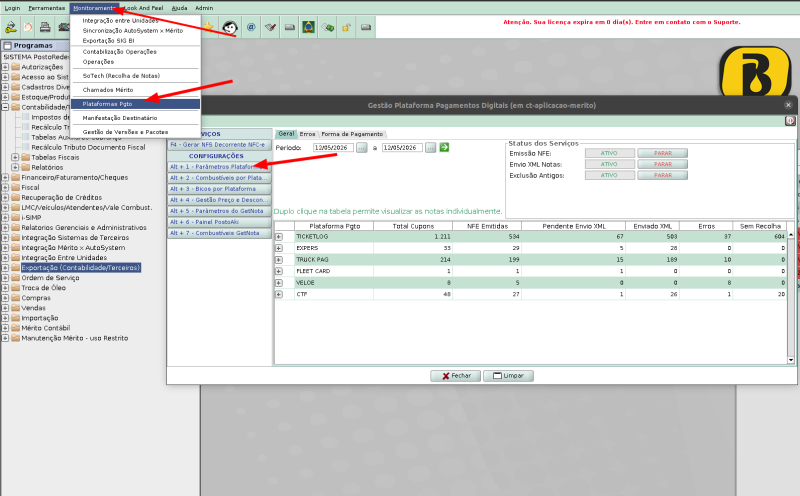Click the Fechar button
Image resolution: width=800 pixels, height=496 pixels.
[x=456, y=376]
